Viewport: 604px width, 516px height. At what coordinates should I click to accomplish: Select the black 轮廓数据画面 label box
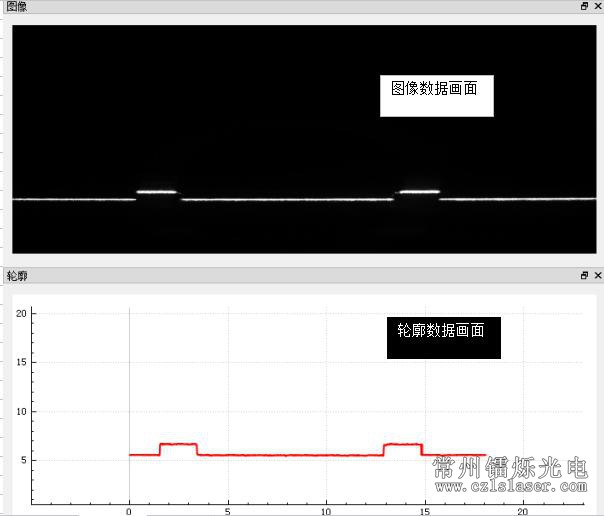coord(443,337)
